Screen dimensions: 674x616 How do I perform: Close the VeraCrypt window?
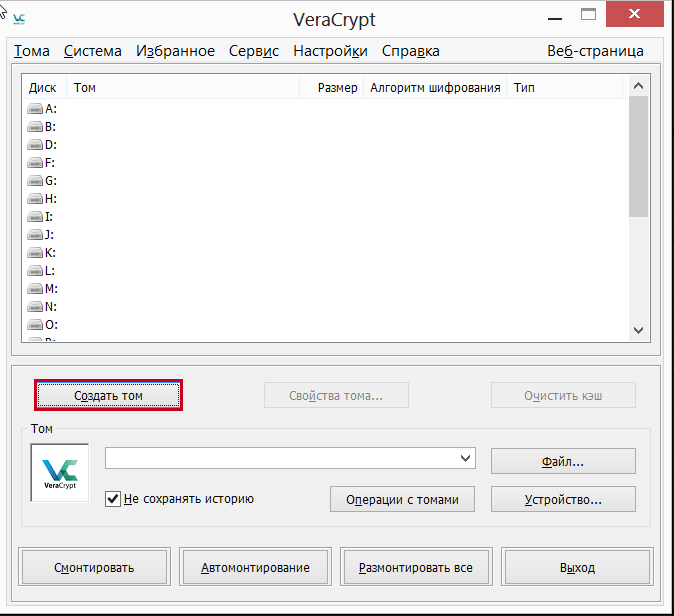coord(634,15)
